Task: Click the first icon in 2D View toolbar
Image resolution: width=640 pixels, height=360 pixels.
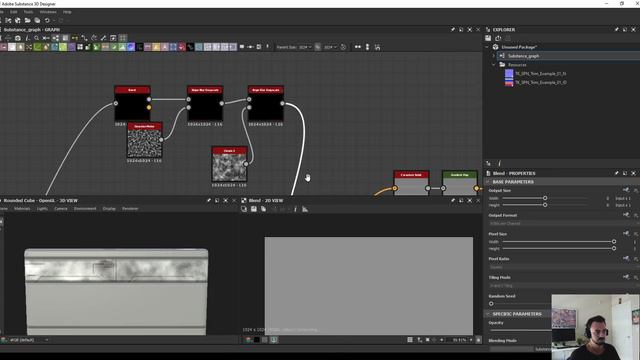Action: [244, 209]
